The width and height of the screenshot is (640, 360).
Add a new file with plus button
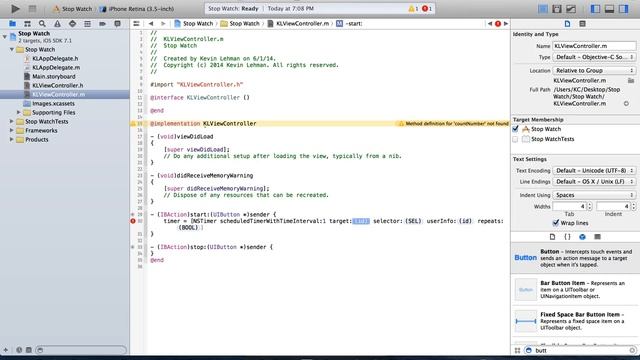6,350
